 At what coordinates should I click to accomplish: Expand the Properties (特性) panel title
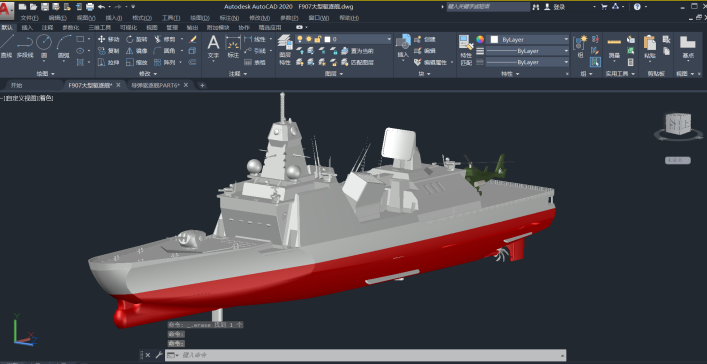click(x=510, y=74)
